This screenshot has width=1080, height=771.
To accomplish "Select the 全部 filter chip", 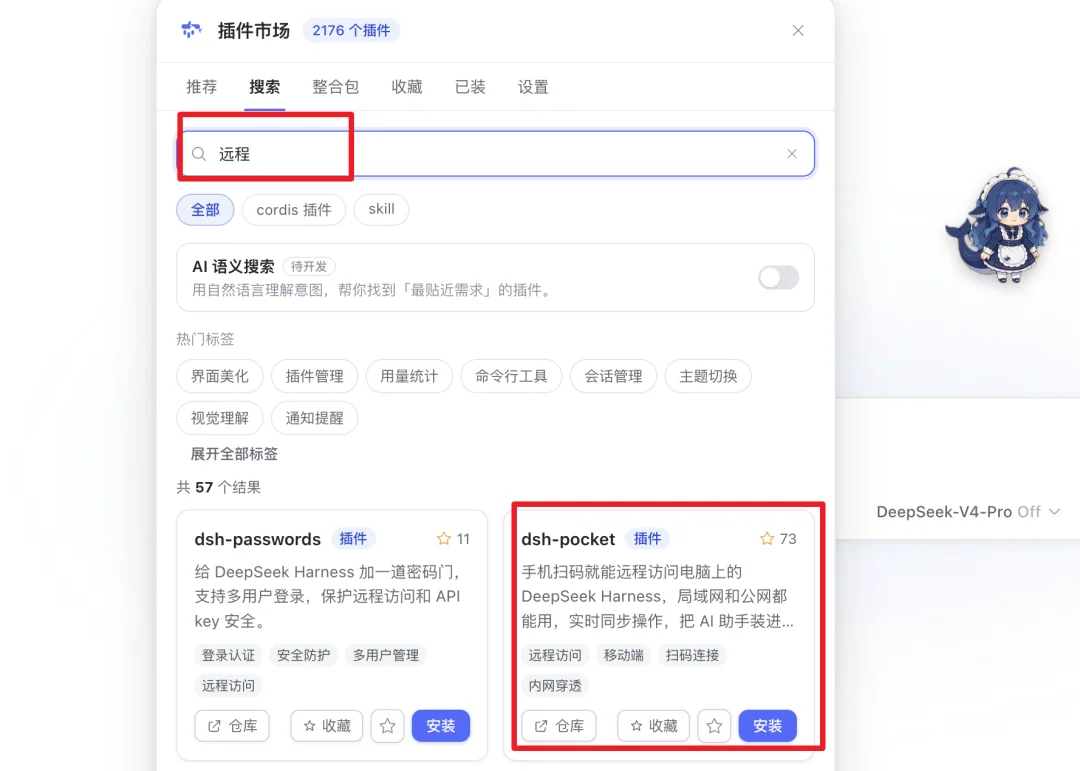I will pos(205,209).
